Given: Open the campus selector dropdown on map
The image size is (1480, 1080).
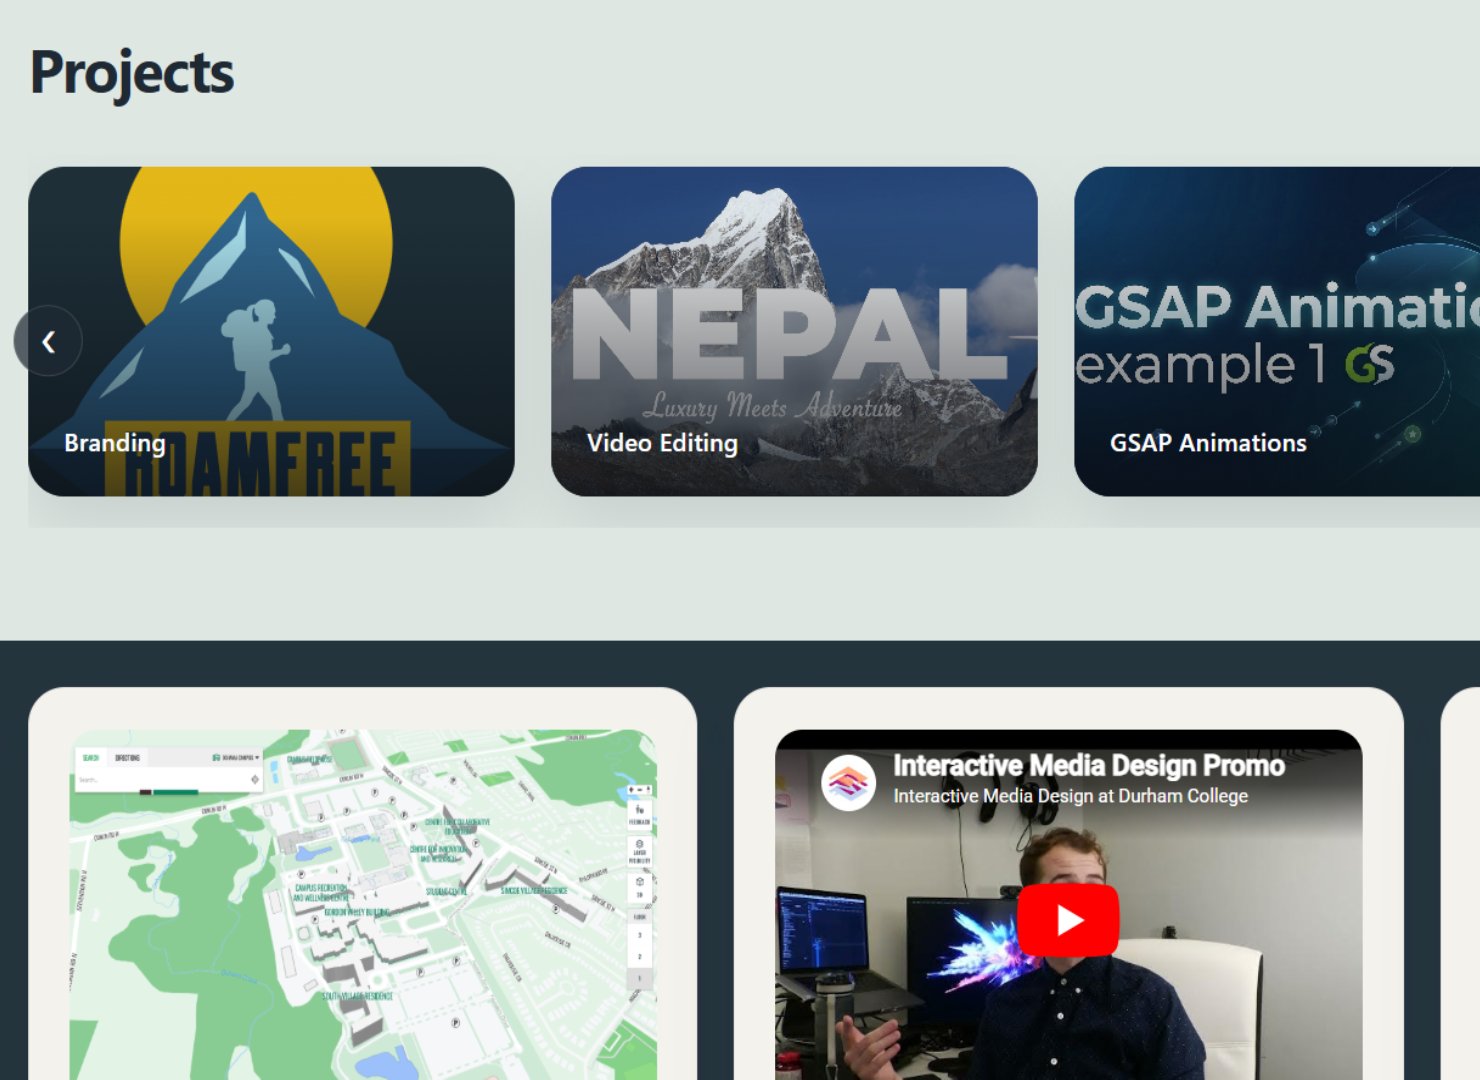Looking at the screenshot, I should coord(236,757).
